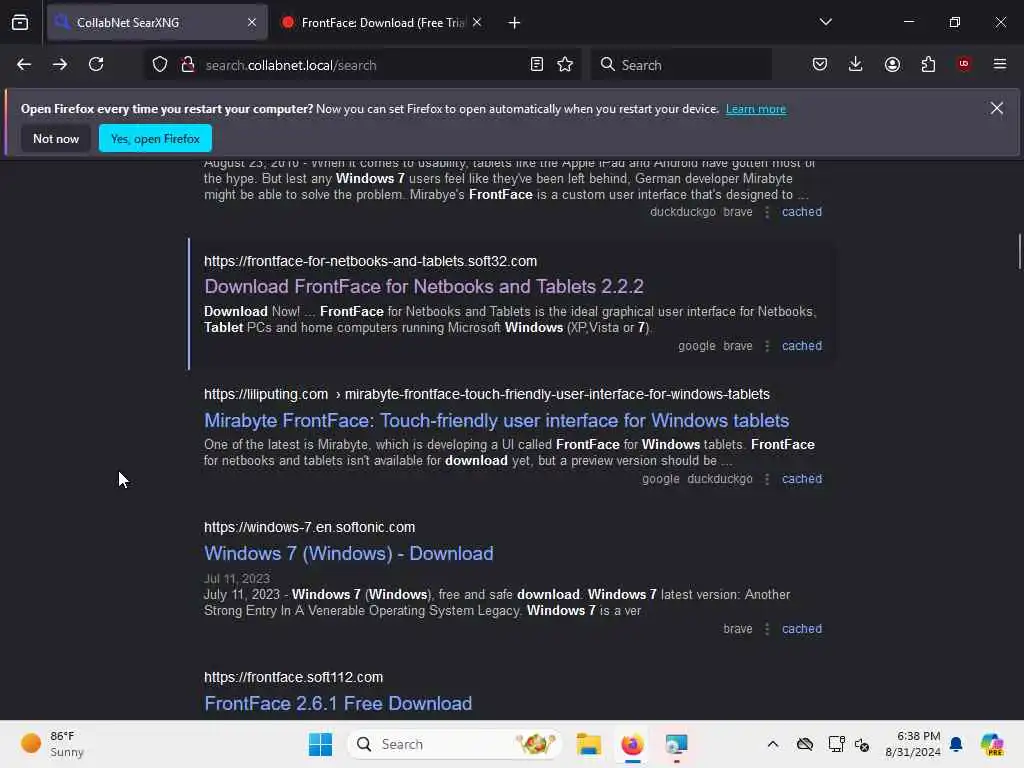
Task: Click the taskbar Search box
Action: coord(455,744)
